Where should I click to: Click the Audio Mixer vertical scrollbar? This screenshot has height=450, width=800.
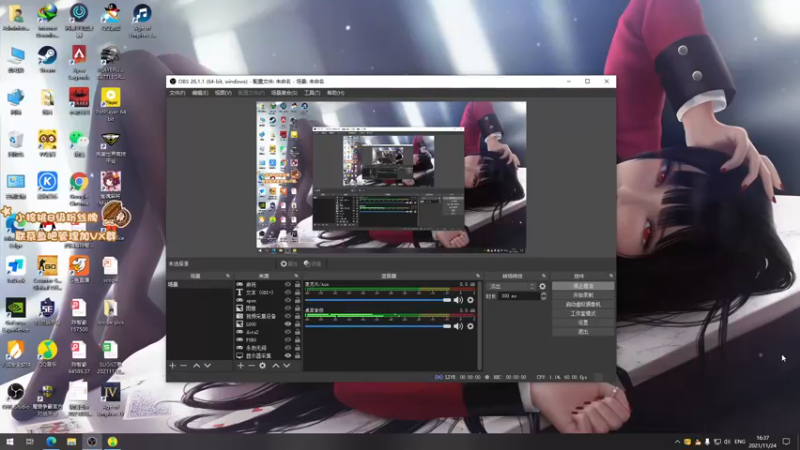(480, 325)
